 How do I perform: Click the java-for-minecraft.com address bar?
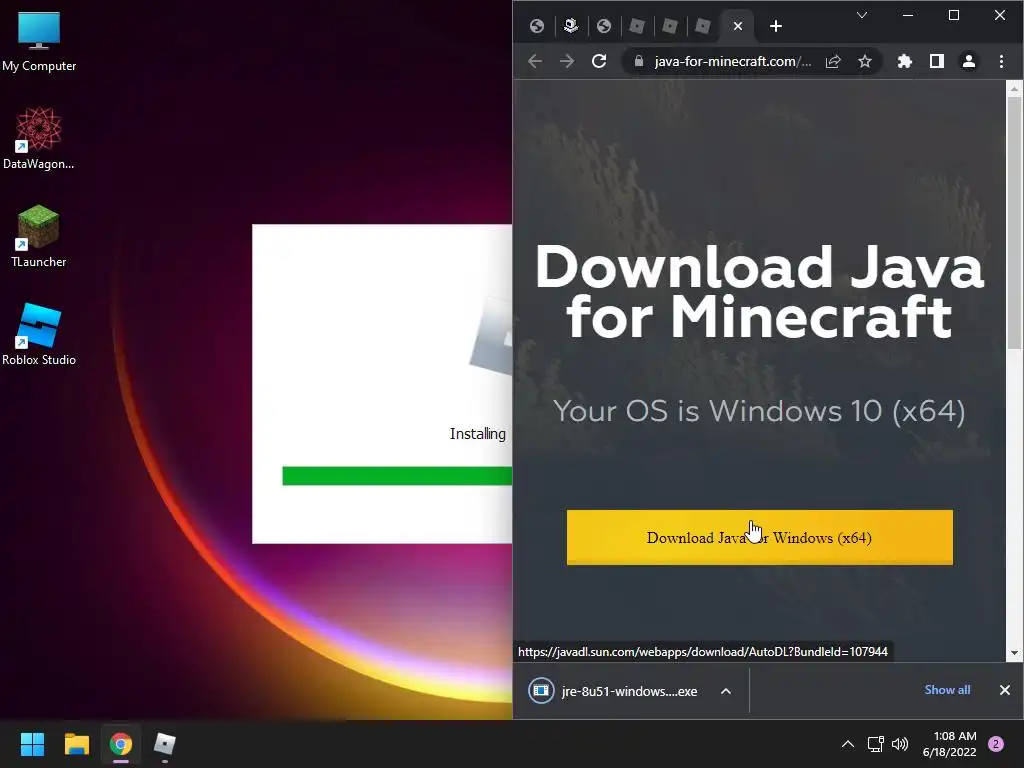(x=733, y=61)
